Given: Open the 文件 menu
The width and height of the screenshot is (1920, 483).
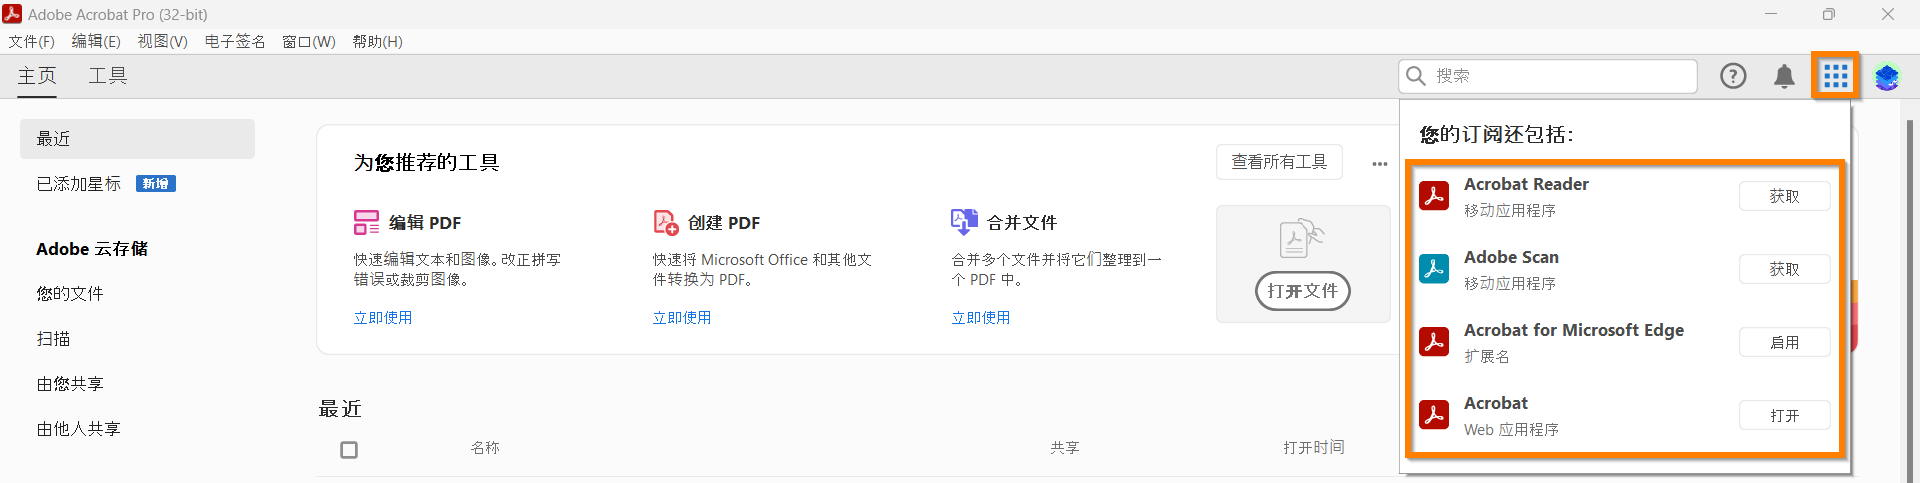Looking at the screenshot, I should click(x=31, y=41).
